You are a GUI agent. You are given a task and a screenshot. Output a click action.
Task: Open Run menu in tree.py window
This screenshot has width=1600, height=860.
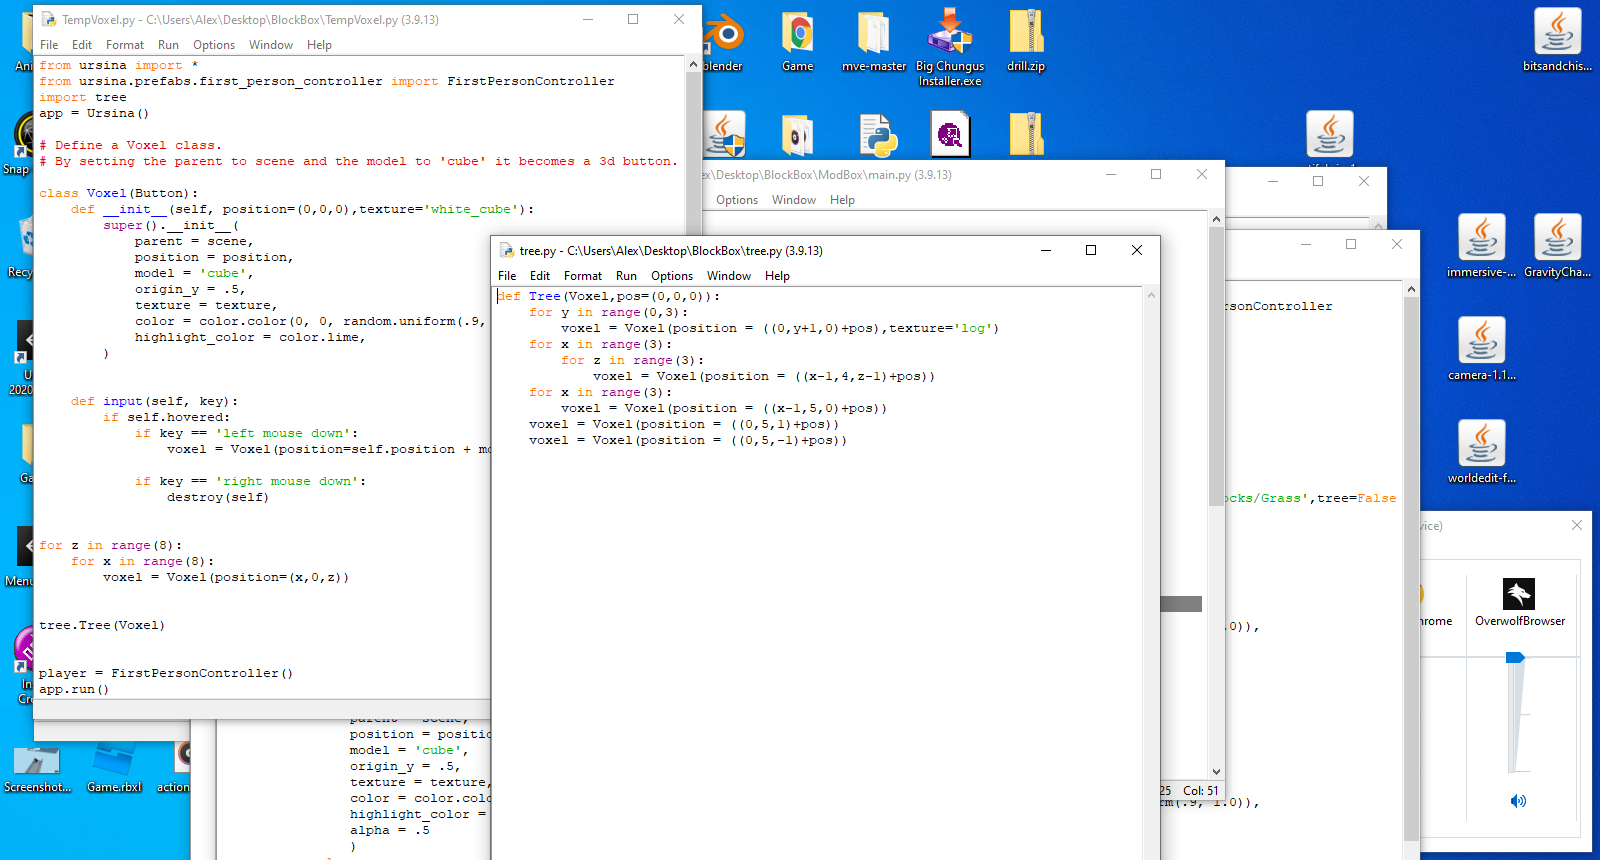(626, 276)
